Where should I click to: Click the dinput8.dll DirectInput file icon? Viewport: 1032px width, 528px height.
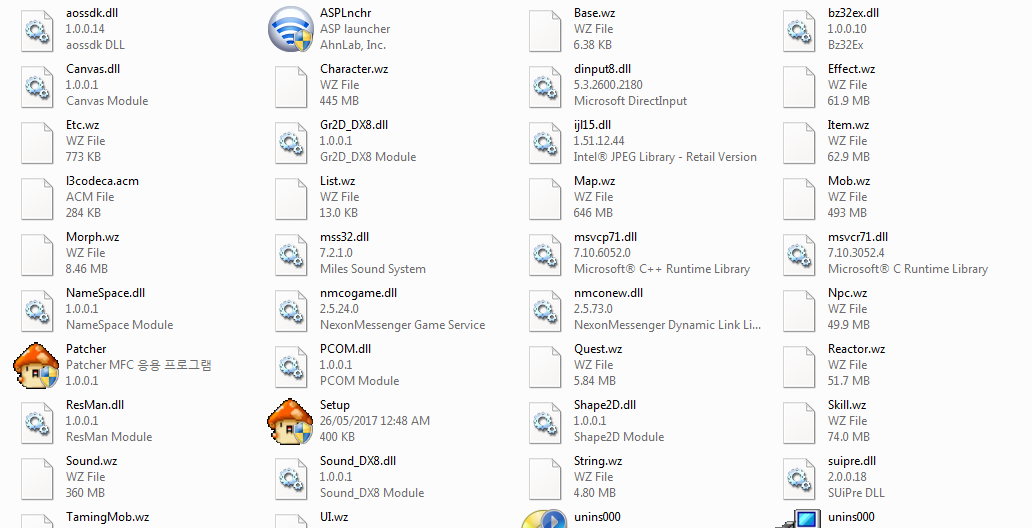tap(545, 85)
